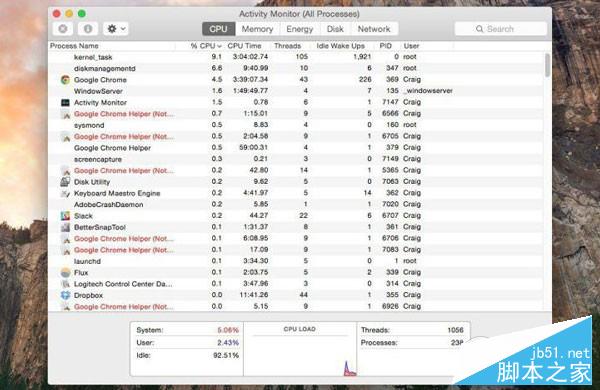600x390 pixels.
Task: Open the Energy tab
Action: coord(300,29)
